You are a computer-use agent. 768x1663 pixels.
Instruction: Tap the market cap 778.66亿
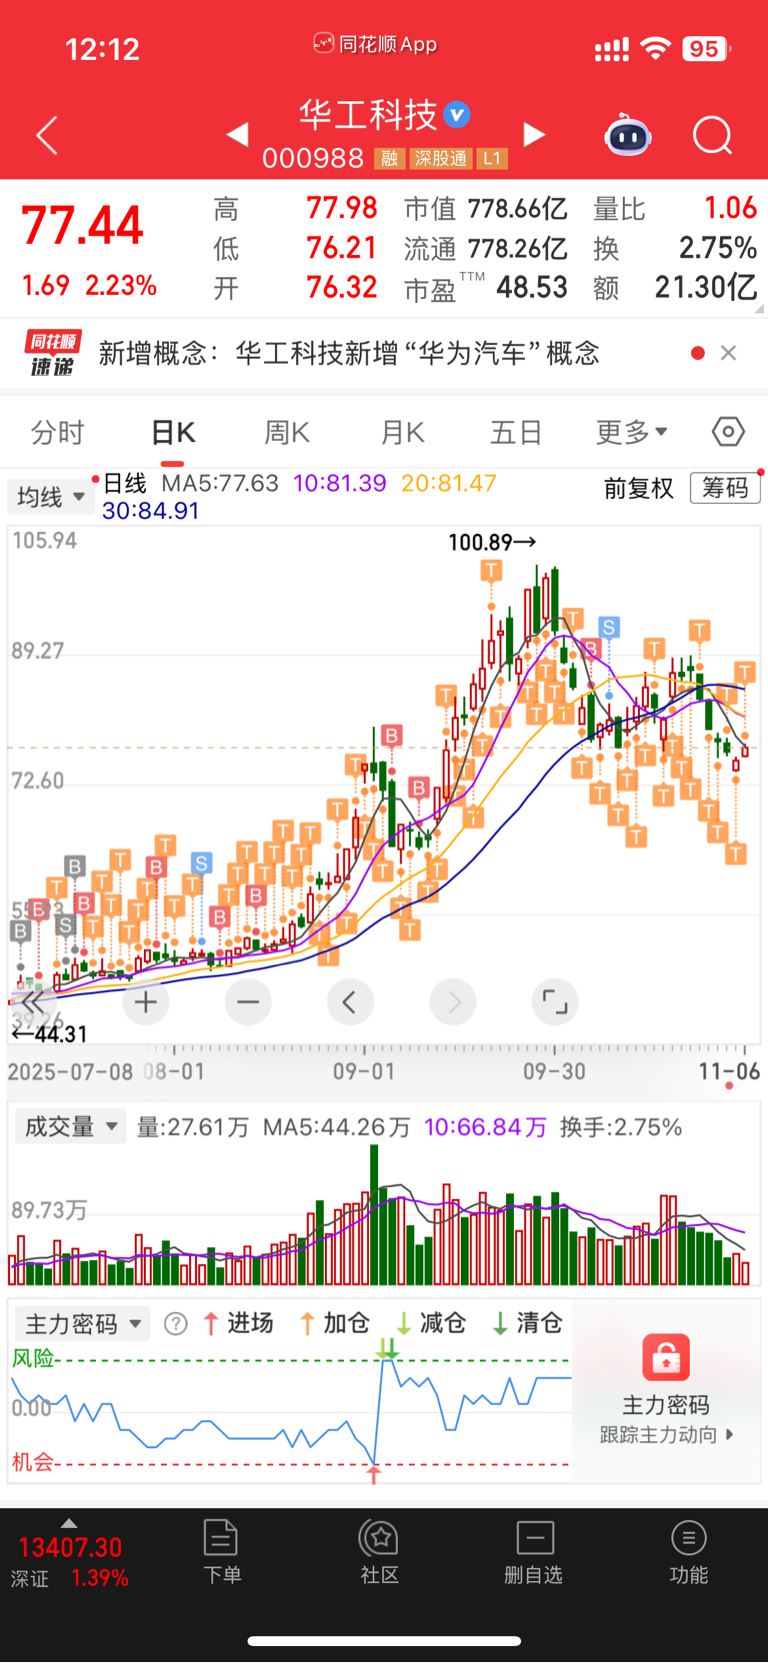[517, 209]
